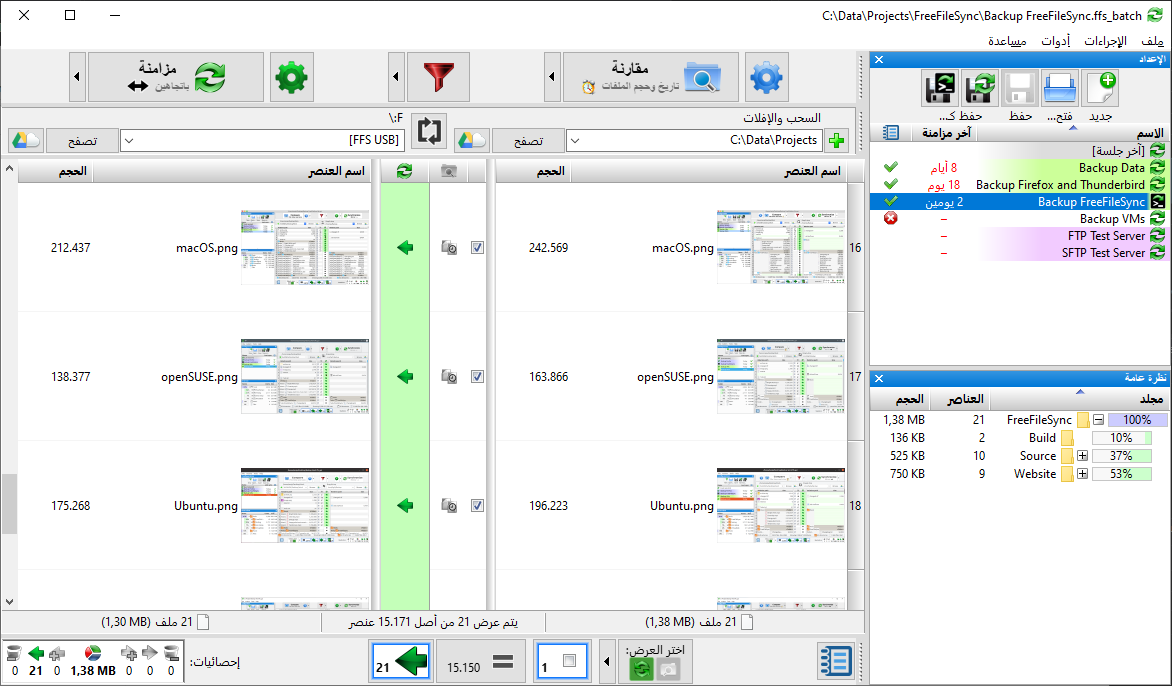This screenshot has height=686, width=1172.
Task: Click the right Ubuntu.png thumbnail
Action: point(305,506)
